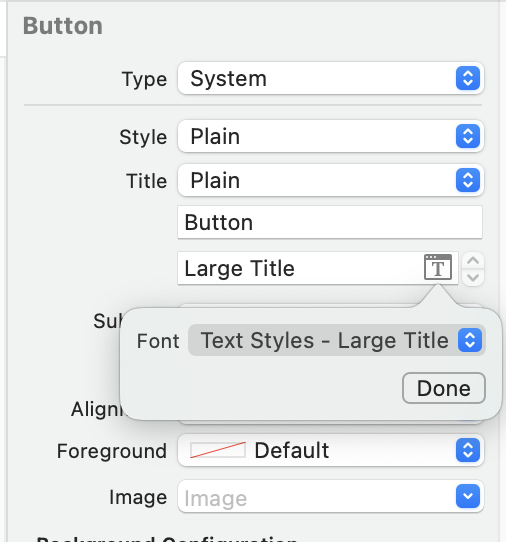Click the blue arrows on Foreground popup

[468, 450]
